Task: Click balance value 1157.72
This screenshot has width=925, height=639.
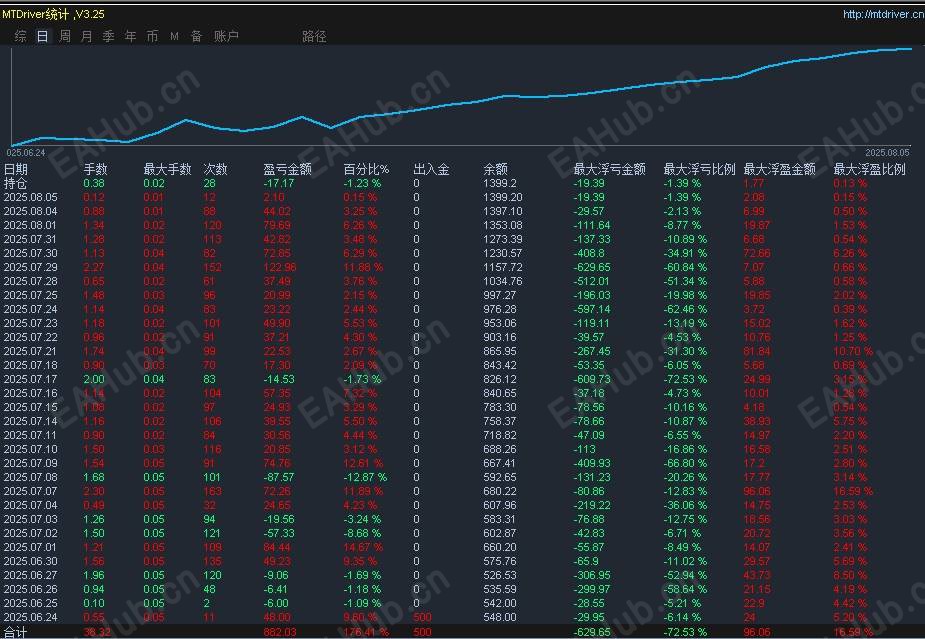Action: click(503, 267)
